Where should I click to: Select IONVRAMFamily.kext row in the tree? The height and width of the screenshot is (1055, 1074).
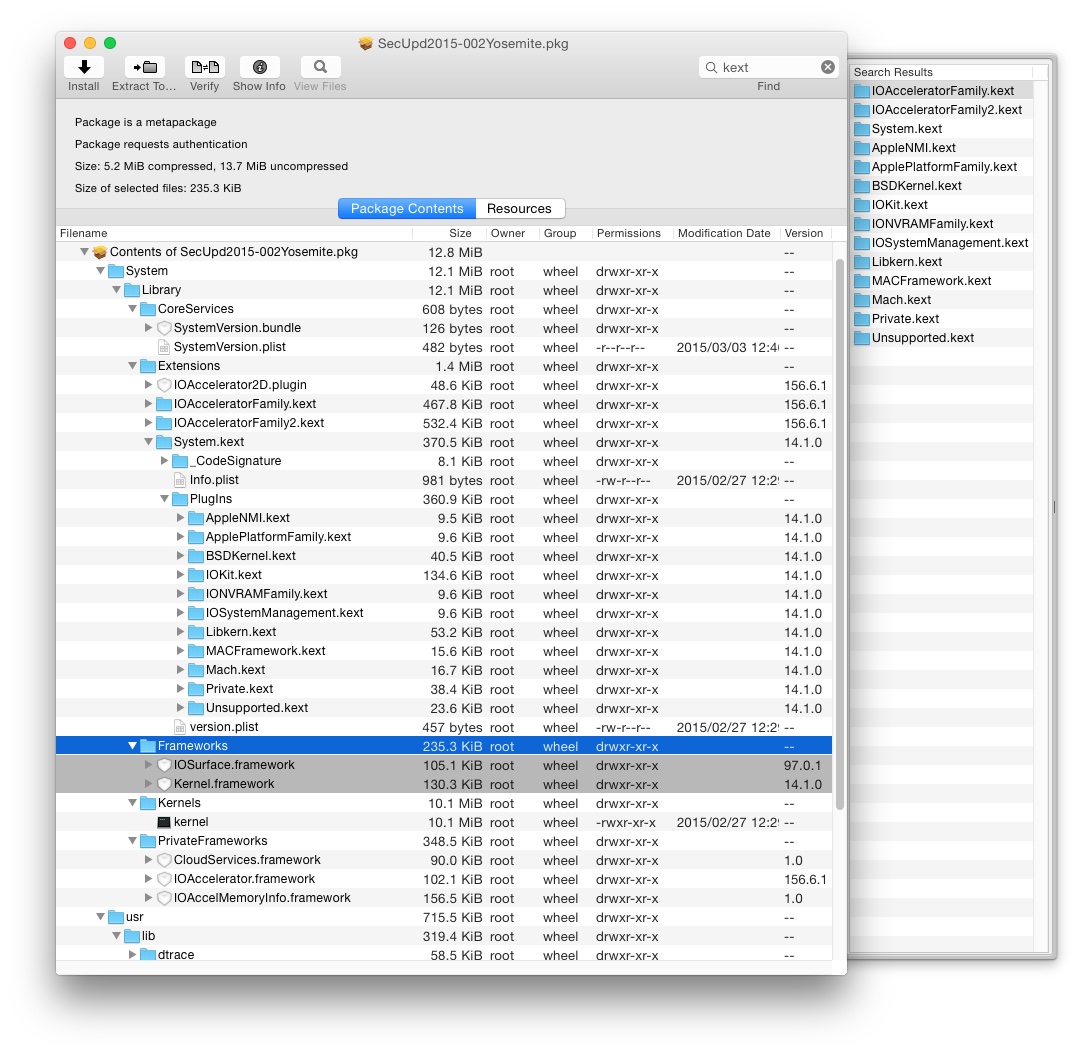click(444, 594)
